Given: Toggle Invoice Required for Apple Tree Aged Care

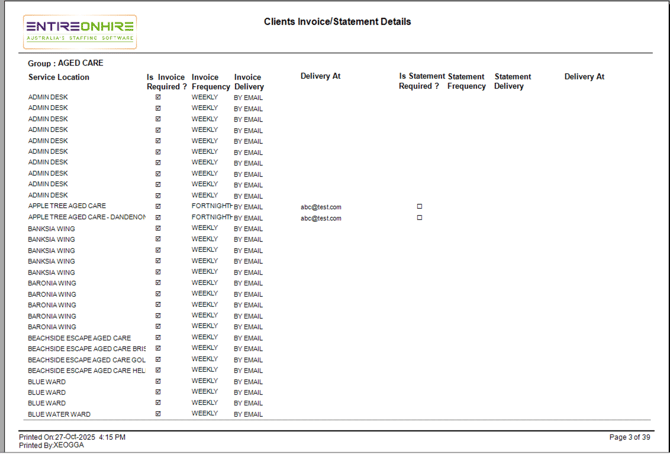Looking at the screenshot, I should tap(158, 206).
